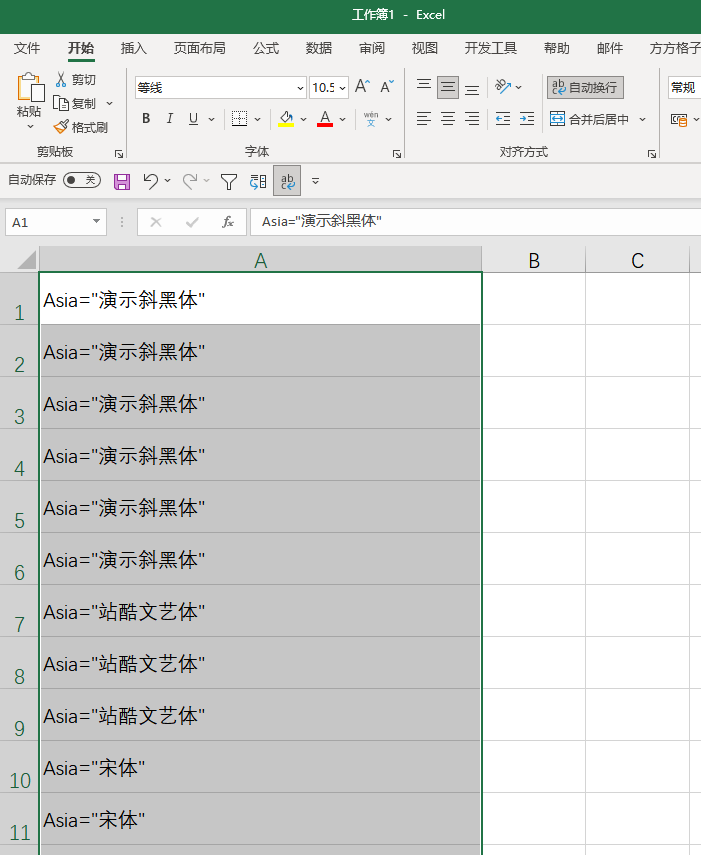The image size is (701, 855).
Task: Apply the red font color swatch
Action: pos(325,118)
